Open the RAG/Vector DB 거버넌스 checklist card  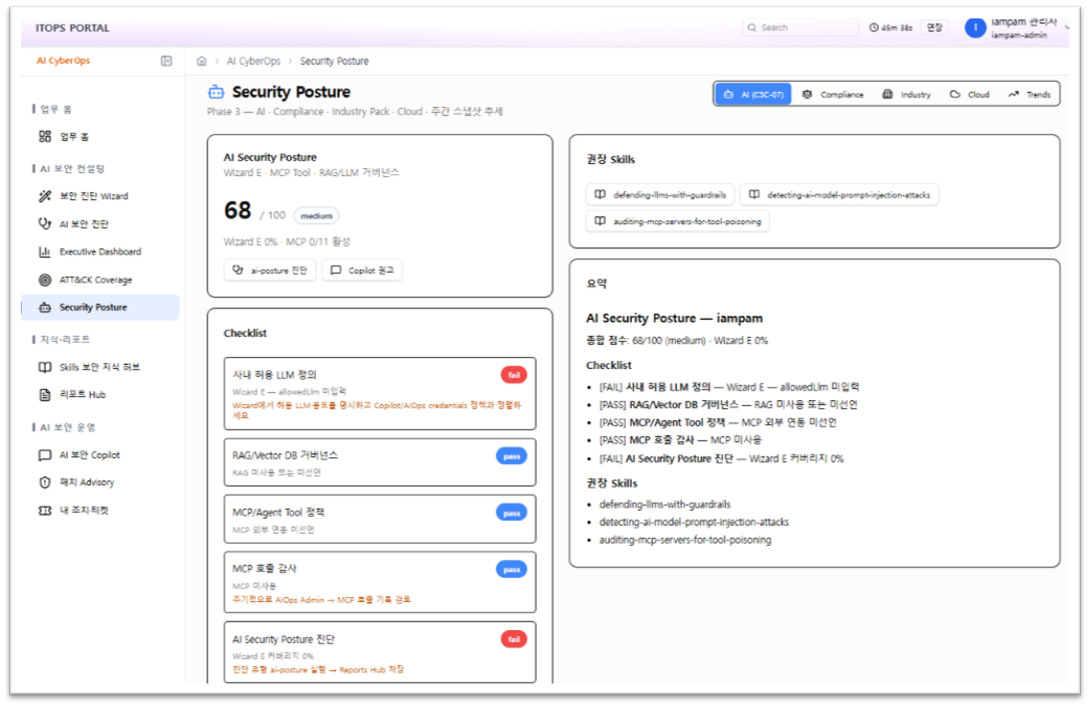click(380, 462)
